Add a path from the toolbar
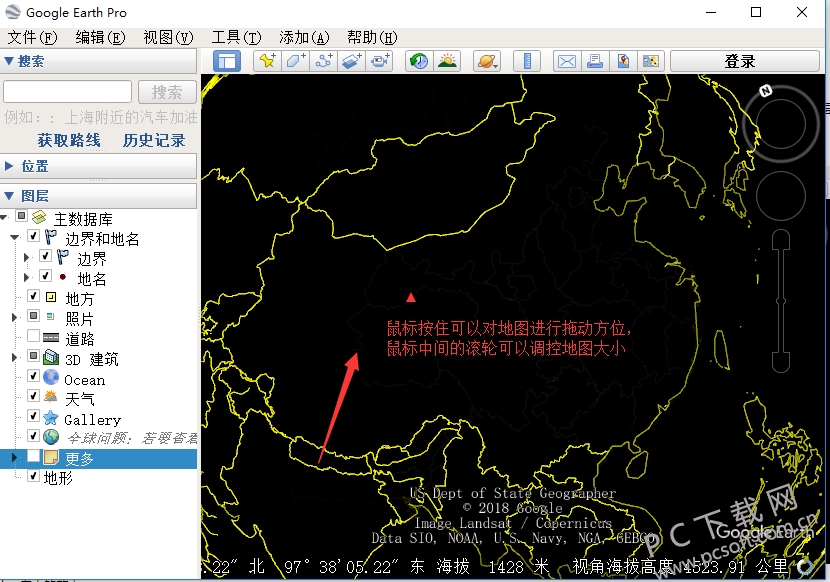The height and width of the screenshot is (582, 830). click(323, 61)
